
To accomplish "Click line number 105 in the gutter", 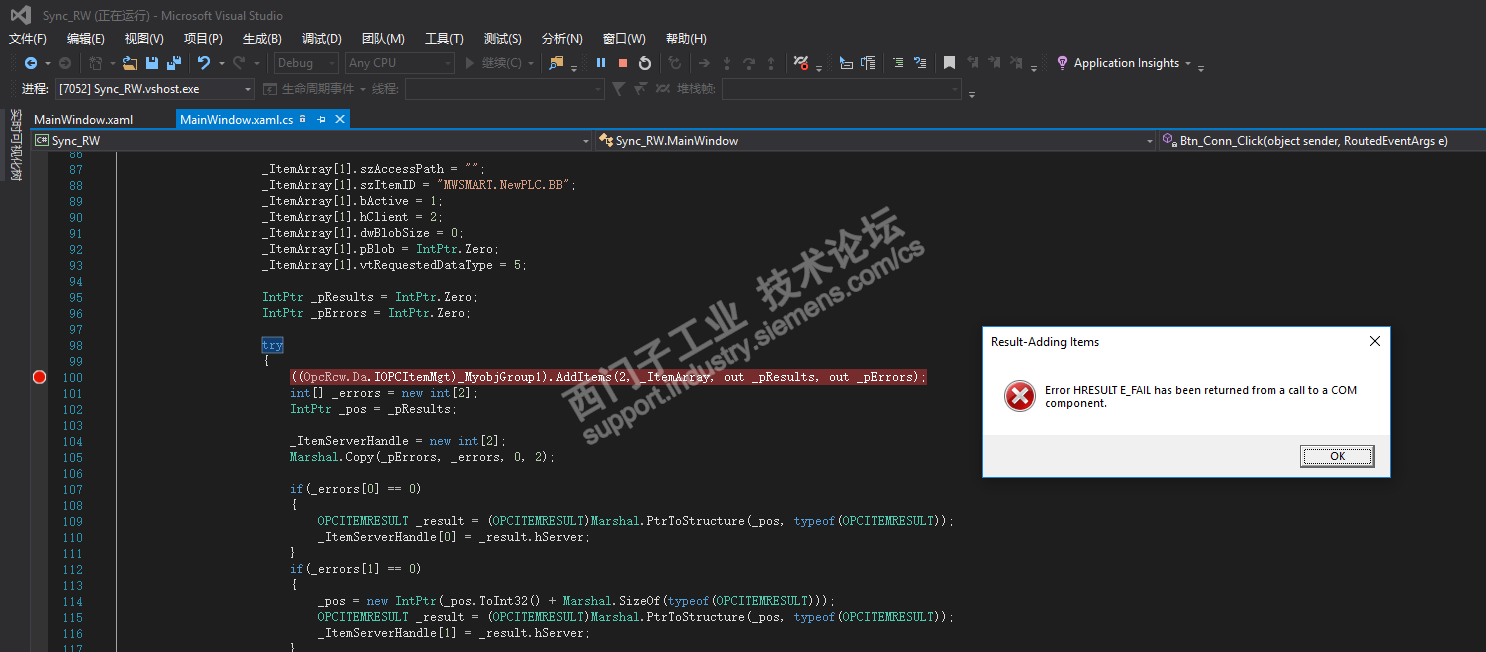I will click(x=72, y=457).
